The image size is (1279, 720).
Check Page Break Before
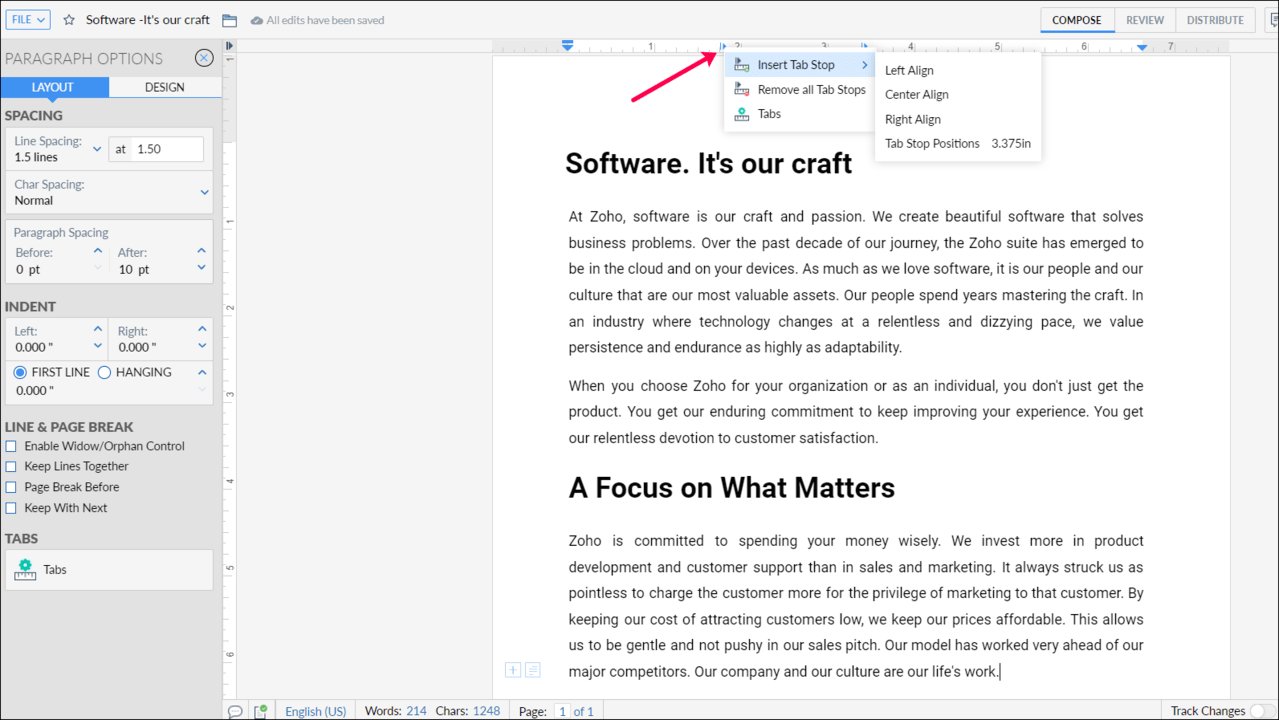[x=11, y=487]
